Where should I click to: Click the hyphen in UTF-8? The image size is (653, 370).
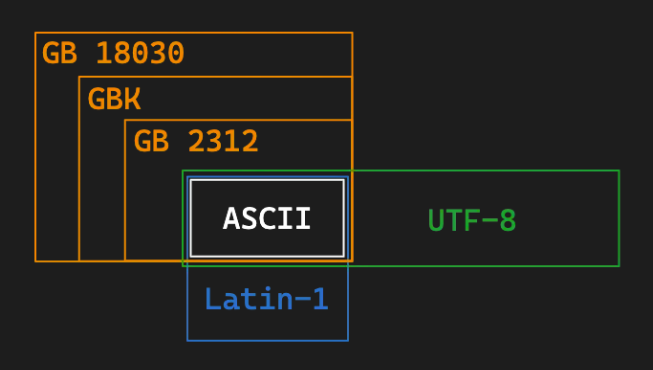click(x=490, y=220)
